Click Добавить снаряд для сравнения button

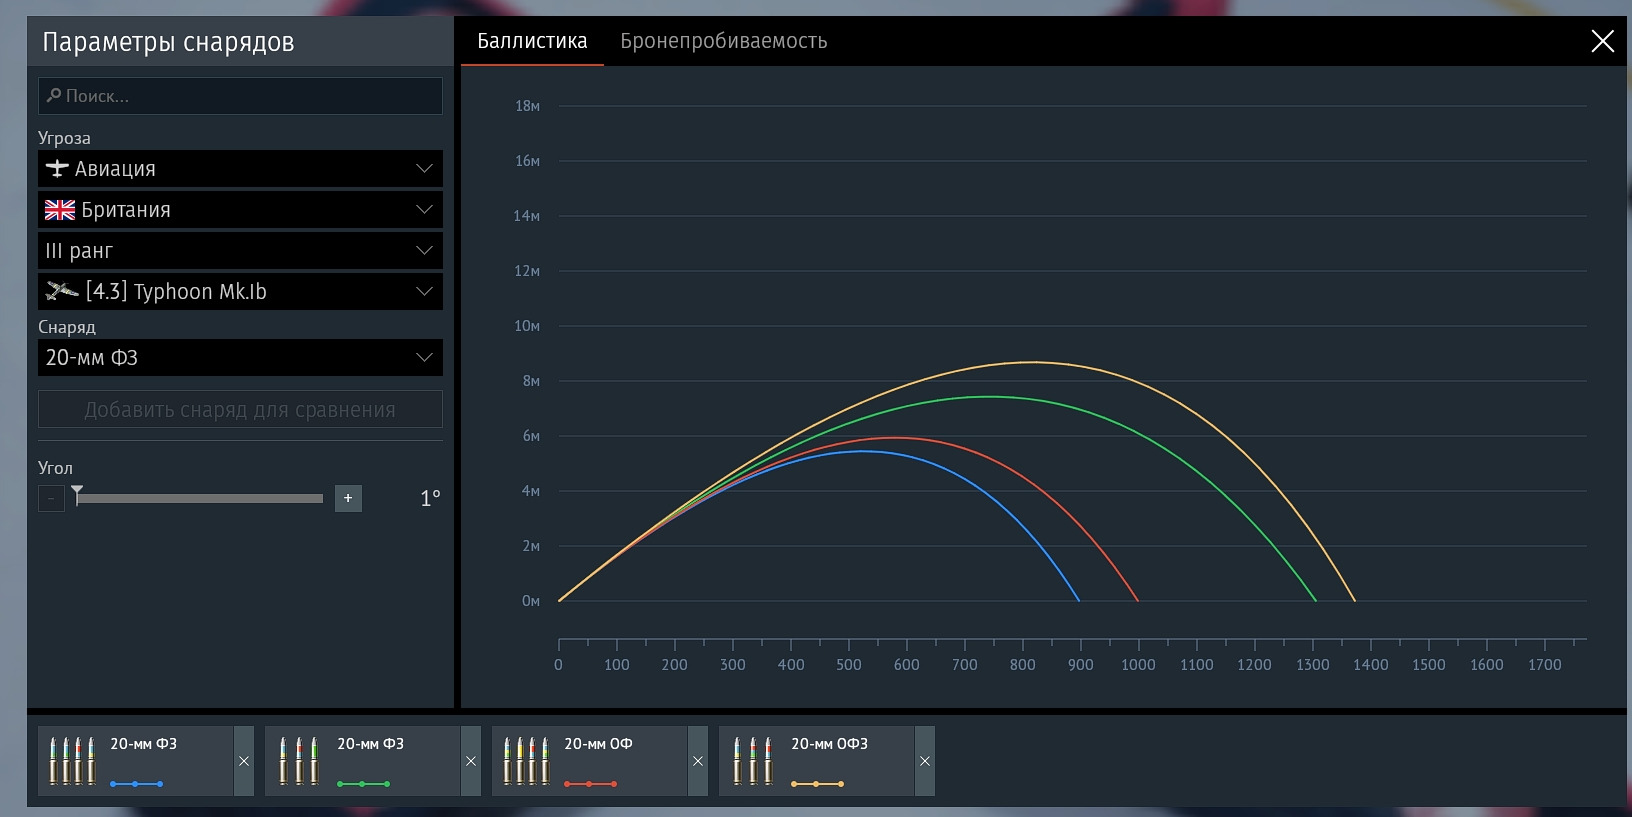coord(240,410)
